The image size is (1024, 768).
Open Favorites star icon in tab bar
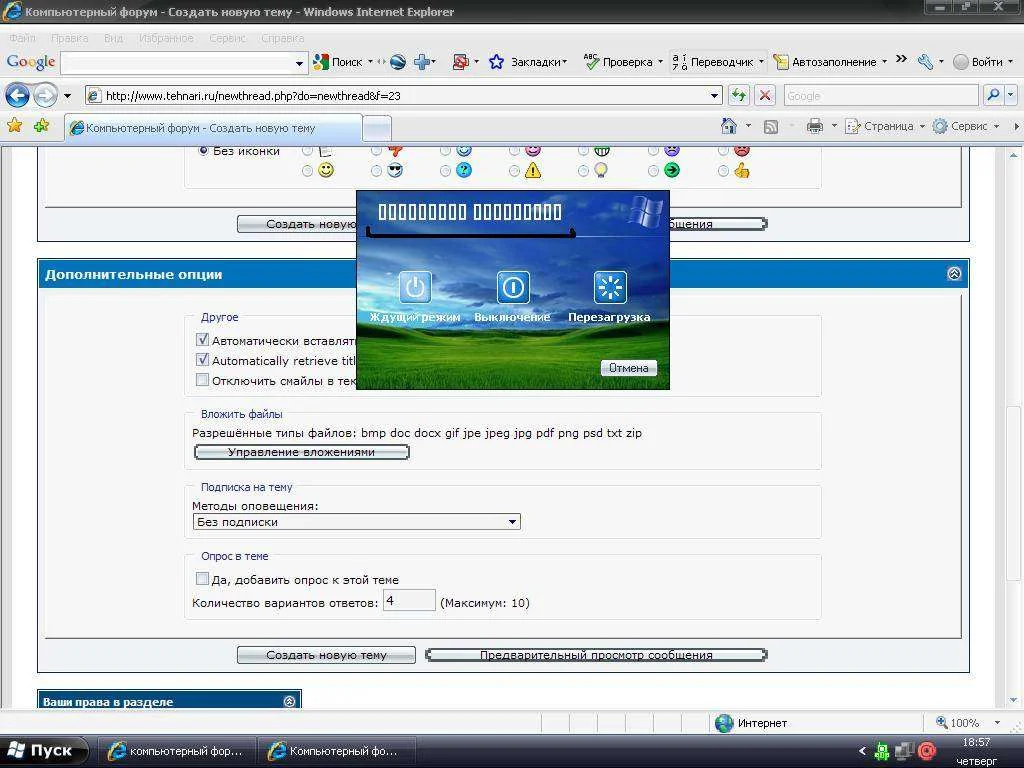pos(14,126)
